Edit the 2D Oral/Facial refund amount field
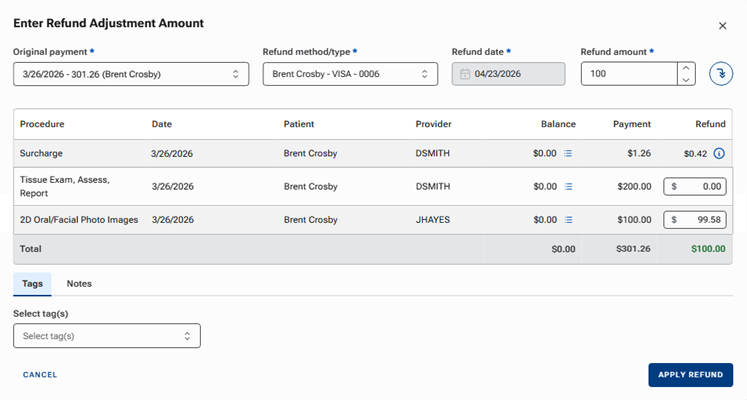 (x=695, y=220)
